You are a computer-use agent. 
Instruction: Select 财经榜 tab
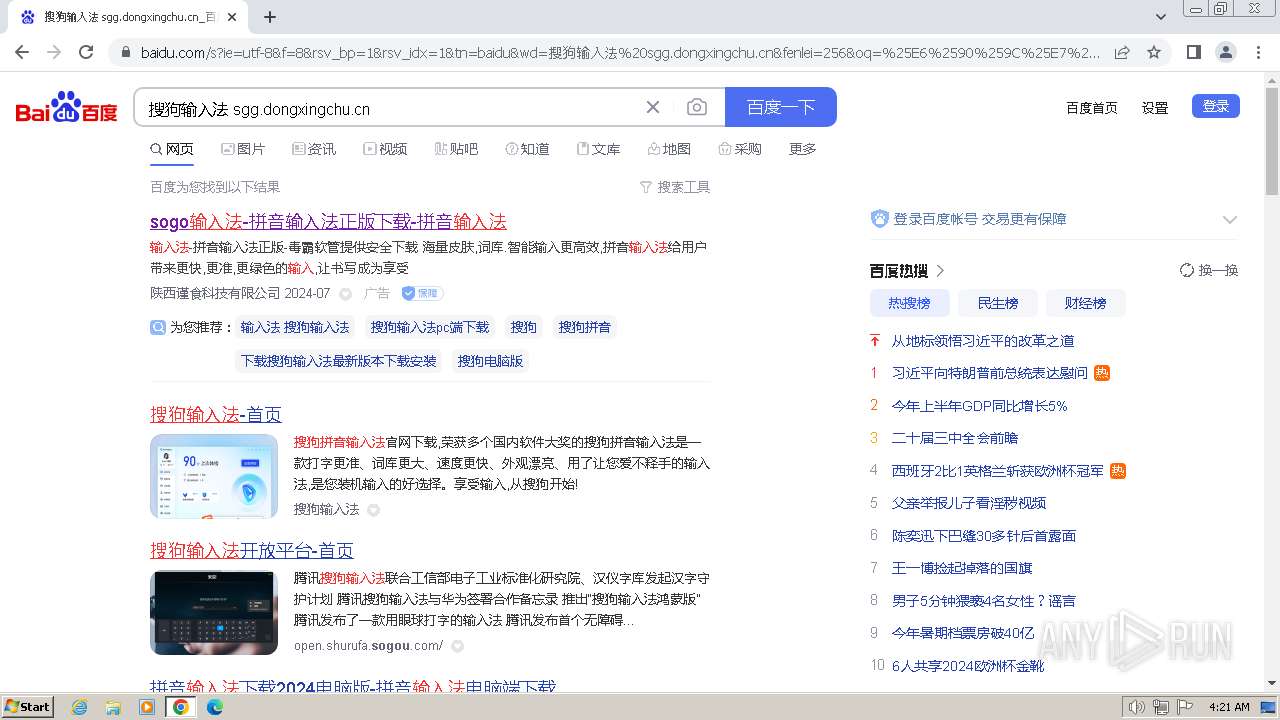[x=1085, y=303]
